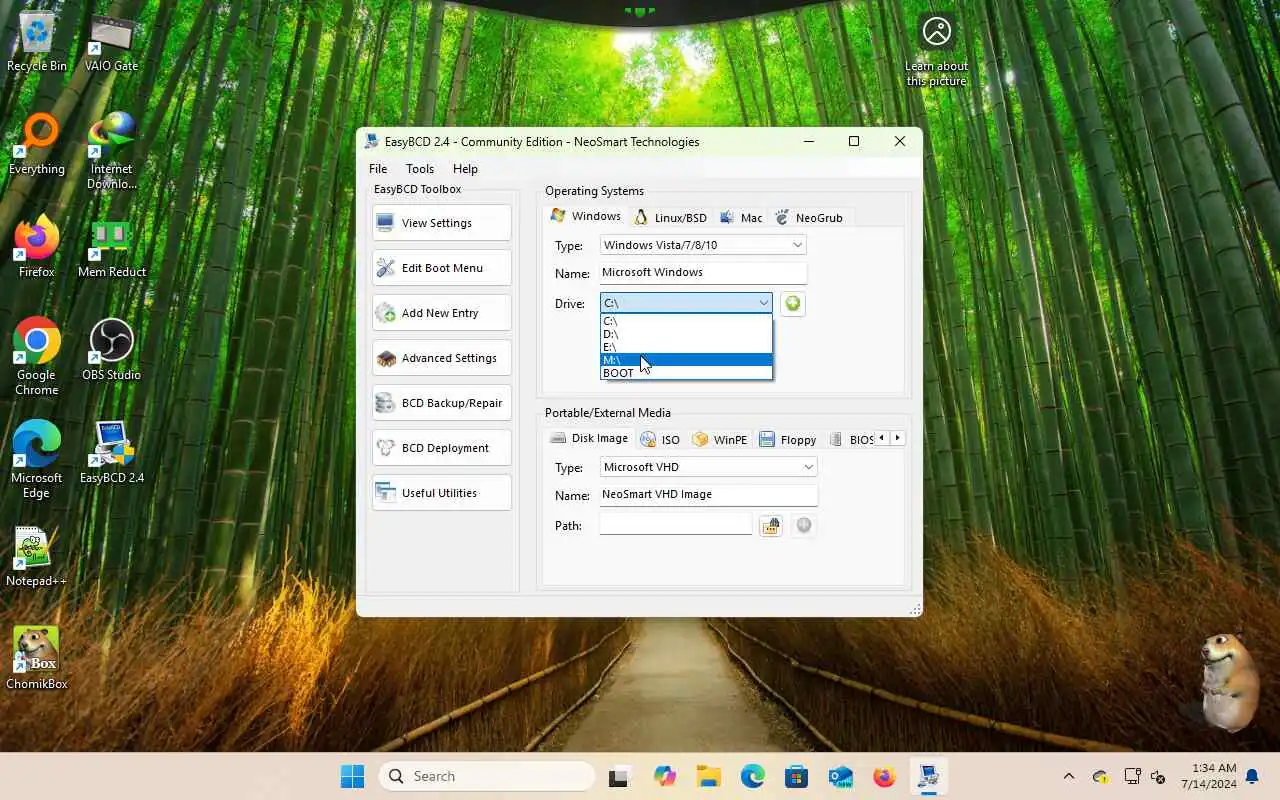
Task: Switch to the Windows tab
Action: tap(587, 216)
